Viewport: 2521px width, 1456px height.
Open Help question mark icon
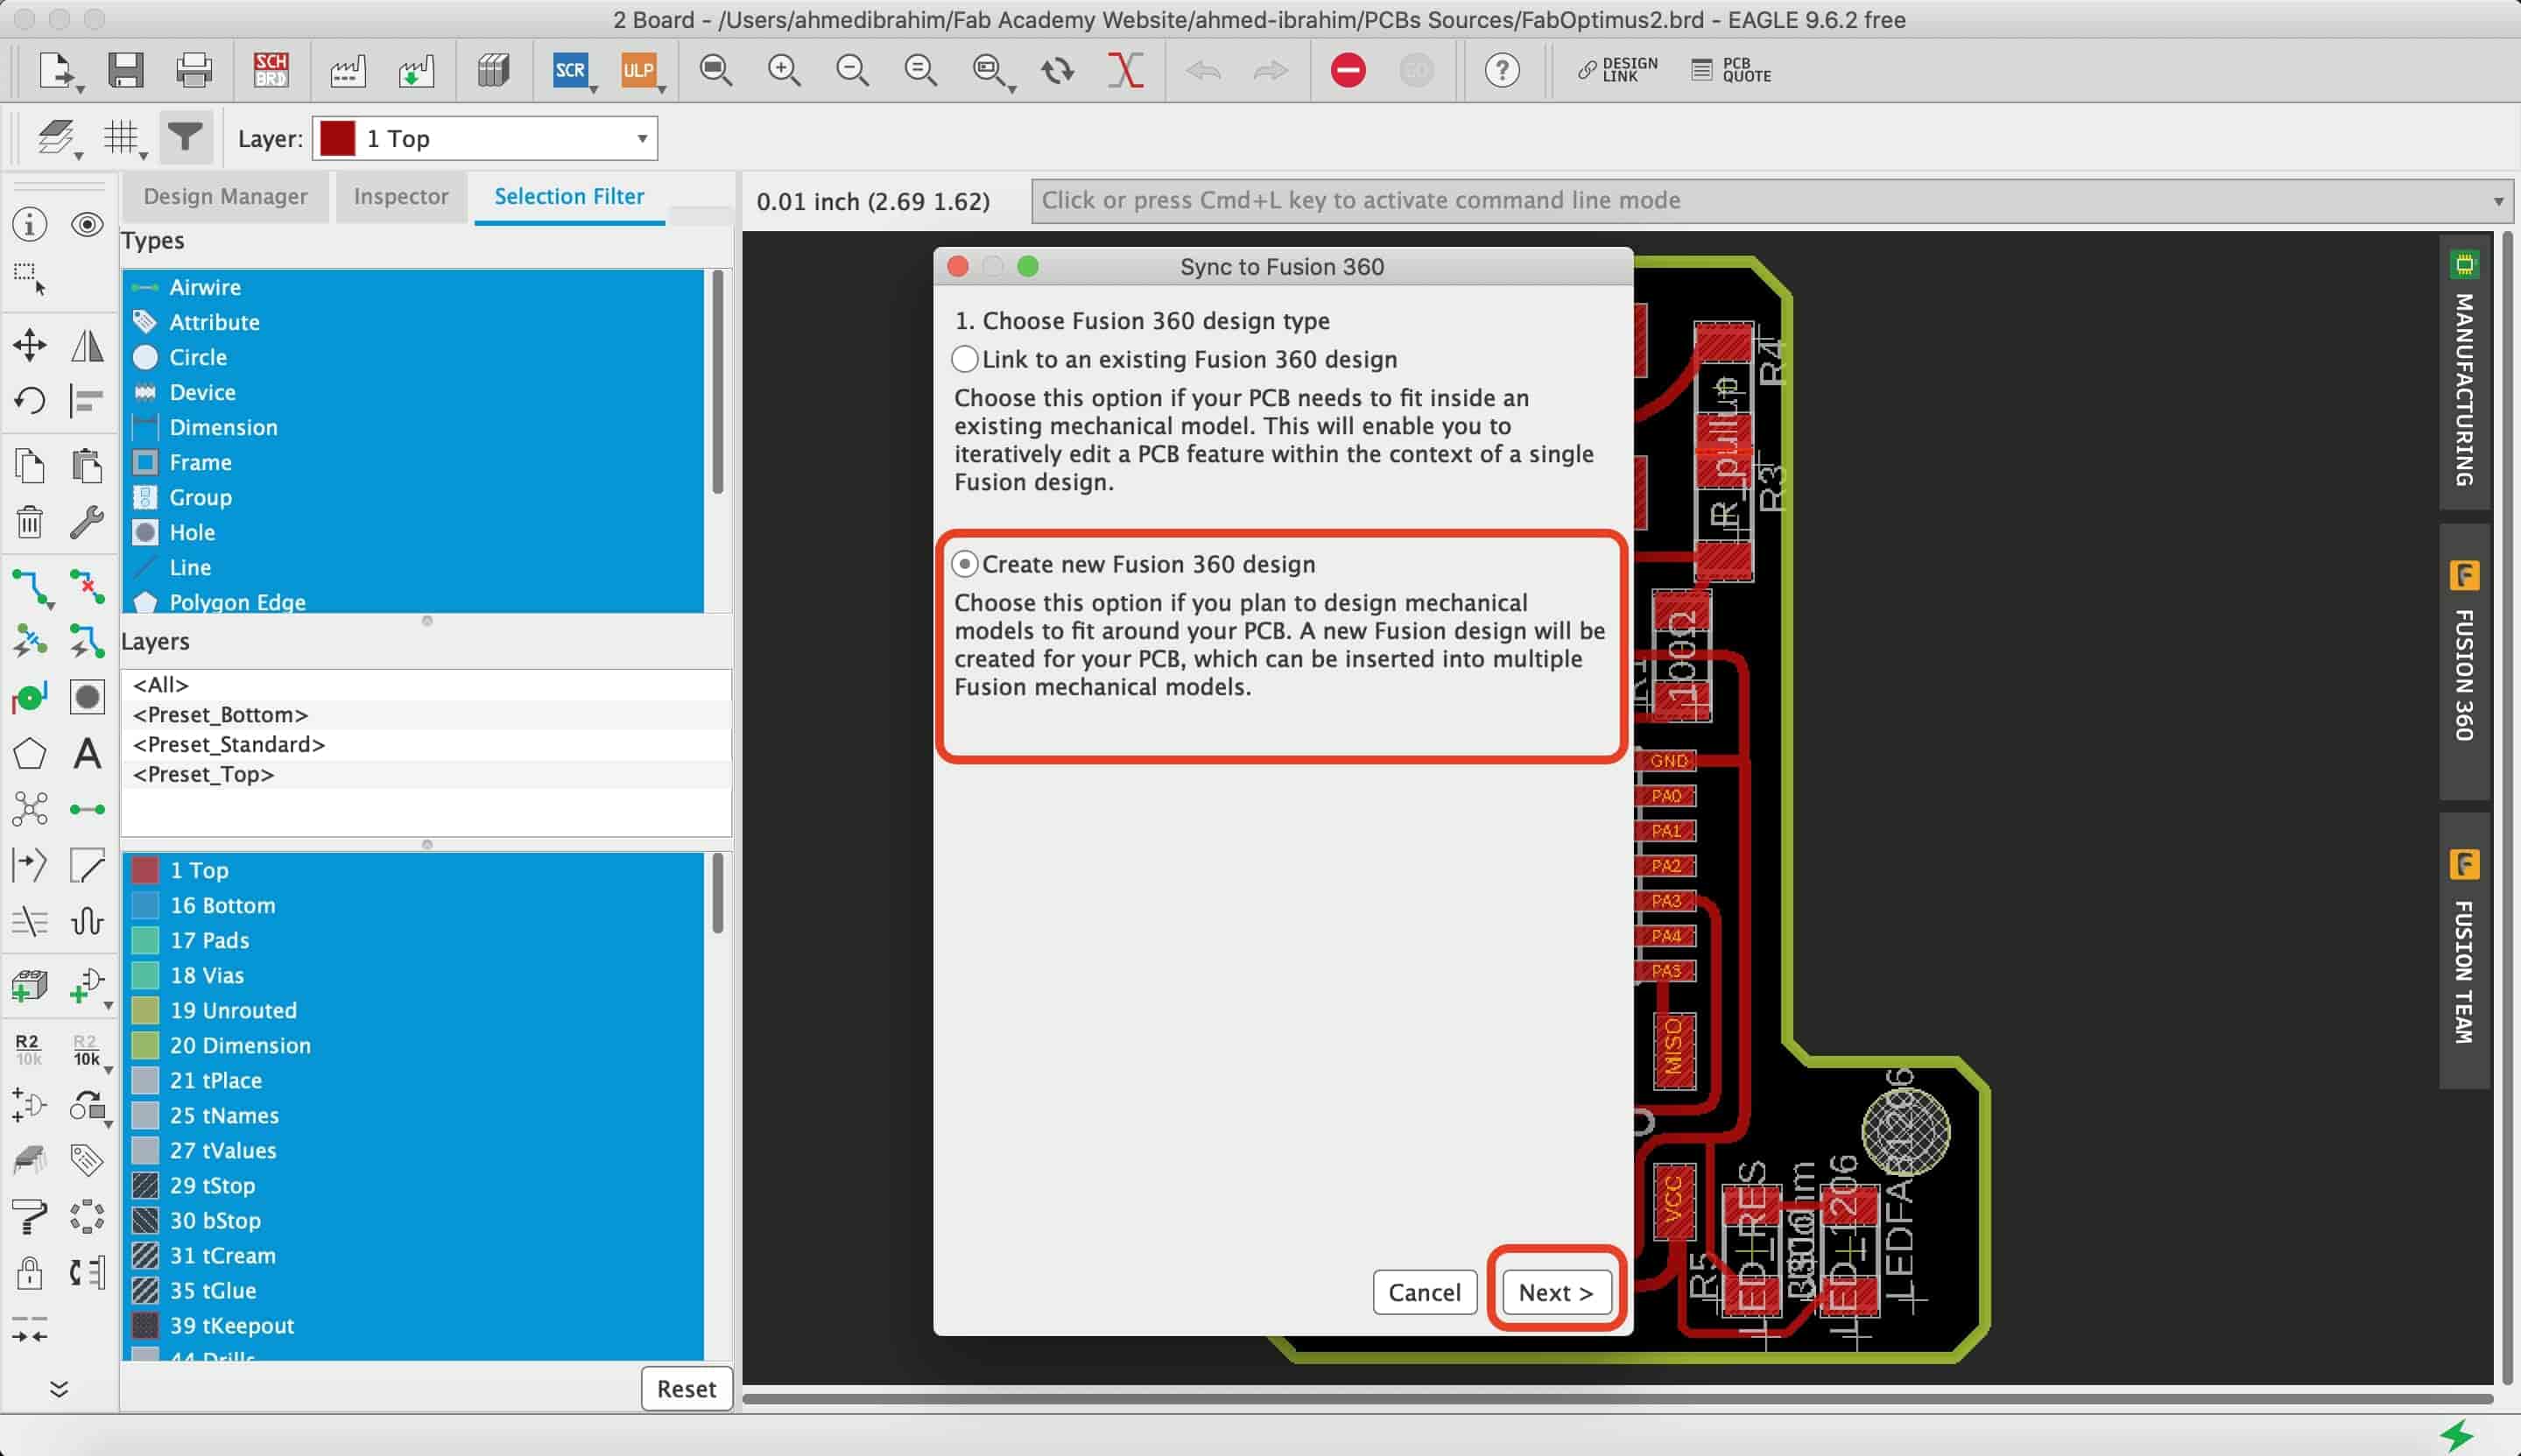(x=1502, y=70)
